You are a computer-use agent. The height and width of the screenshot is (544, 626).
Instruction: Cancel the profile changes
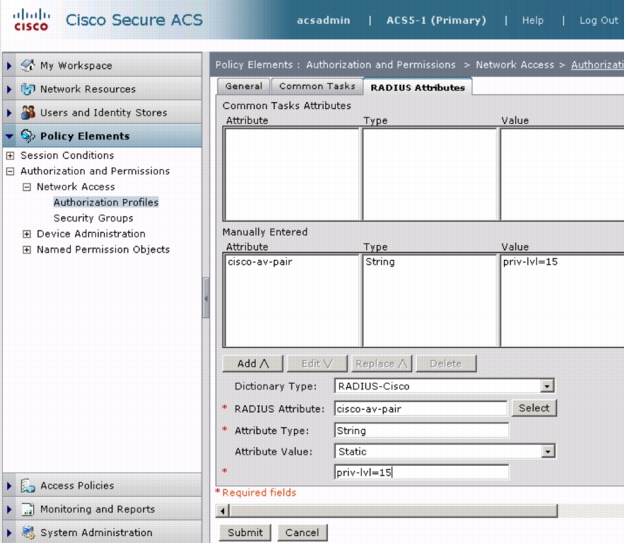click(x=302, y=532)
